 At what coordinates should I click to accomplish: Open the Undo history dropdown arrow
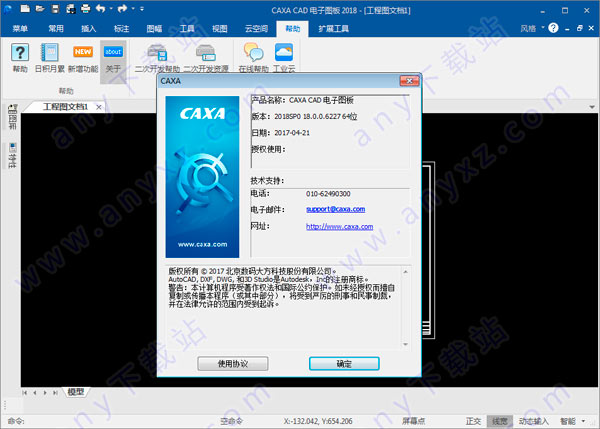111,8
